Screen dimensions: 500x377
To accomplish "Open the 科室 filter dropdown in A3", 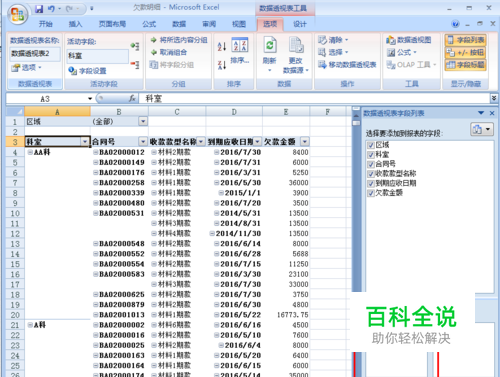I will tap(85, 142).
